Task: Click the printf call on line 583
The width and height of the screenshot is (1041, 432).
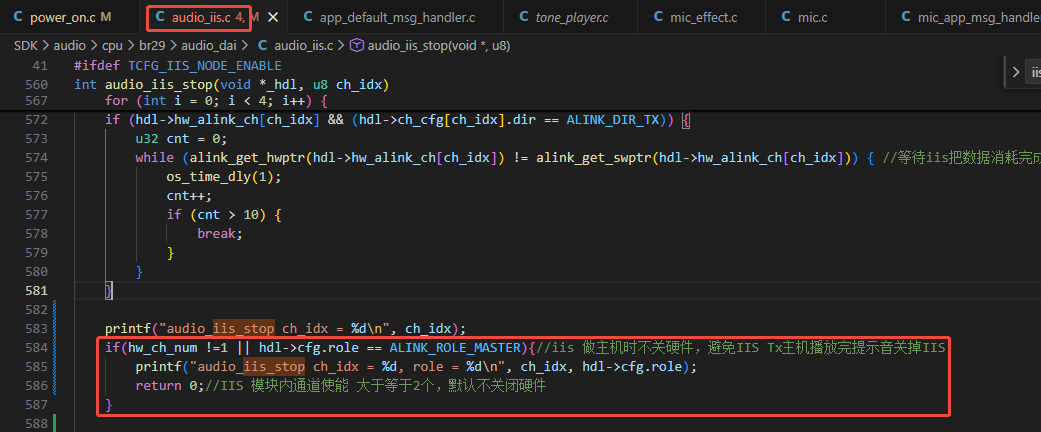Action: (x=285, y=328)
